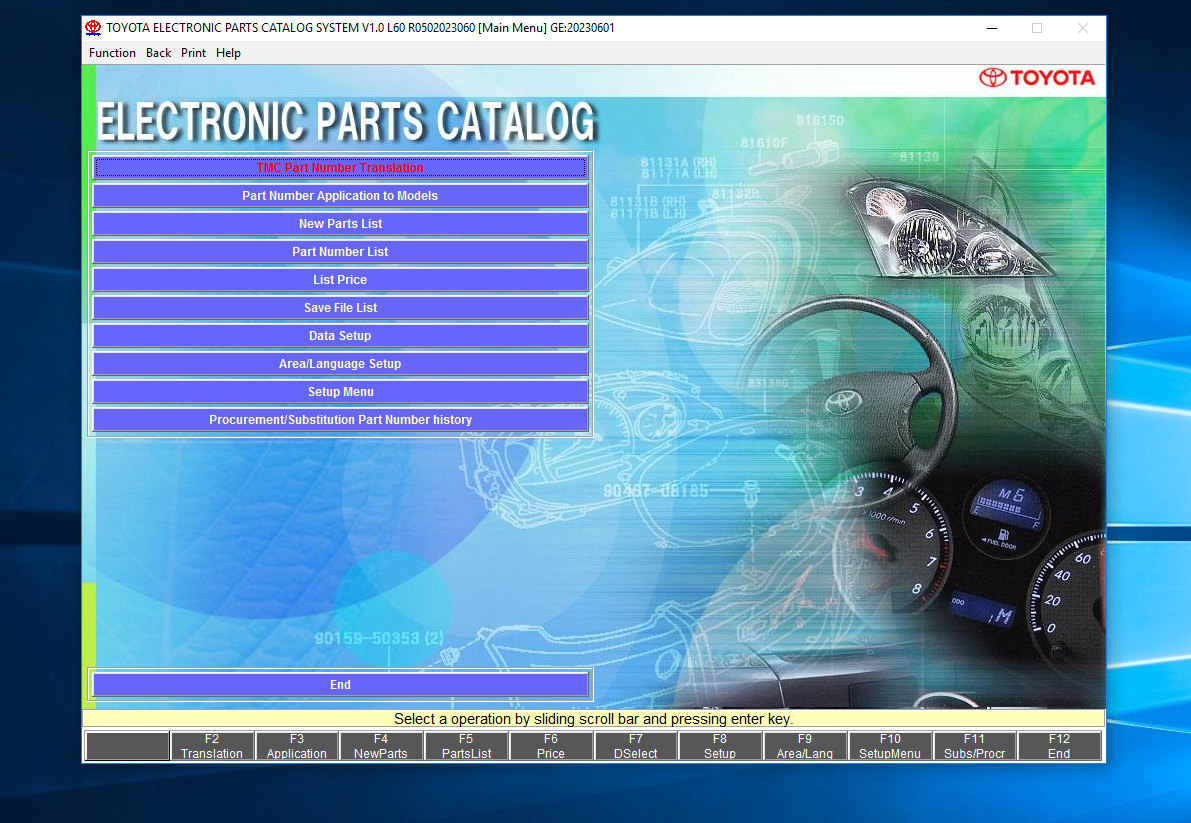Open the New Parts List screen
This screenshot has width=1191, height=823.
click(340, 223)
